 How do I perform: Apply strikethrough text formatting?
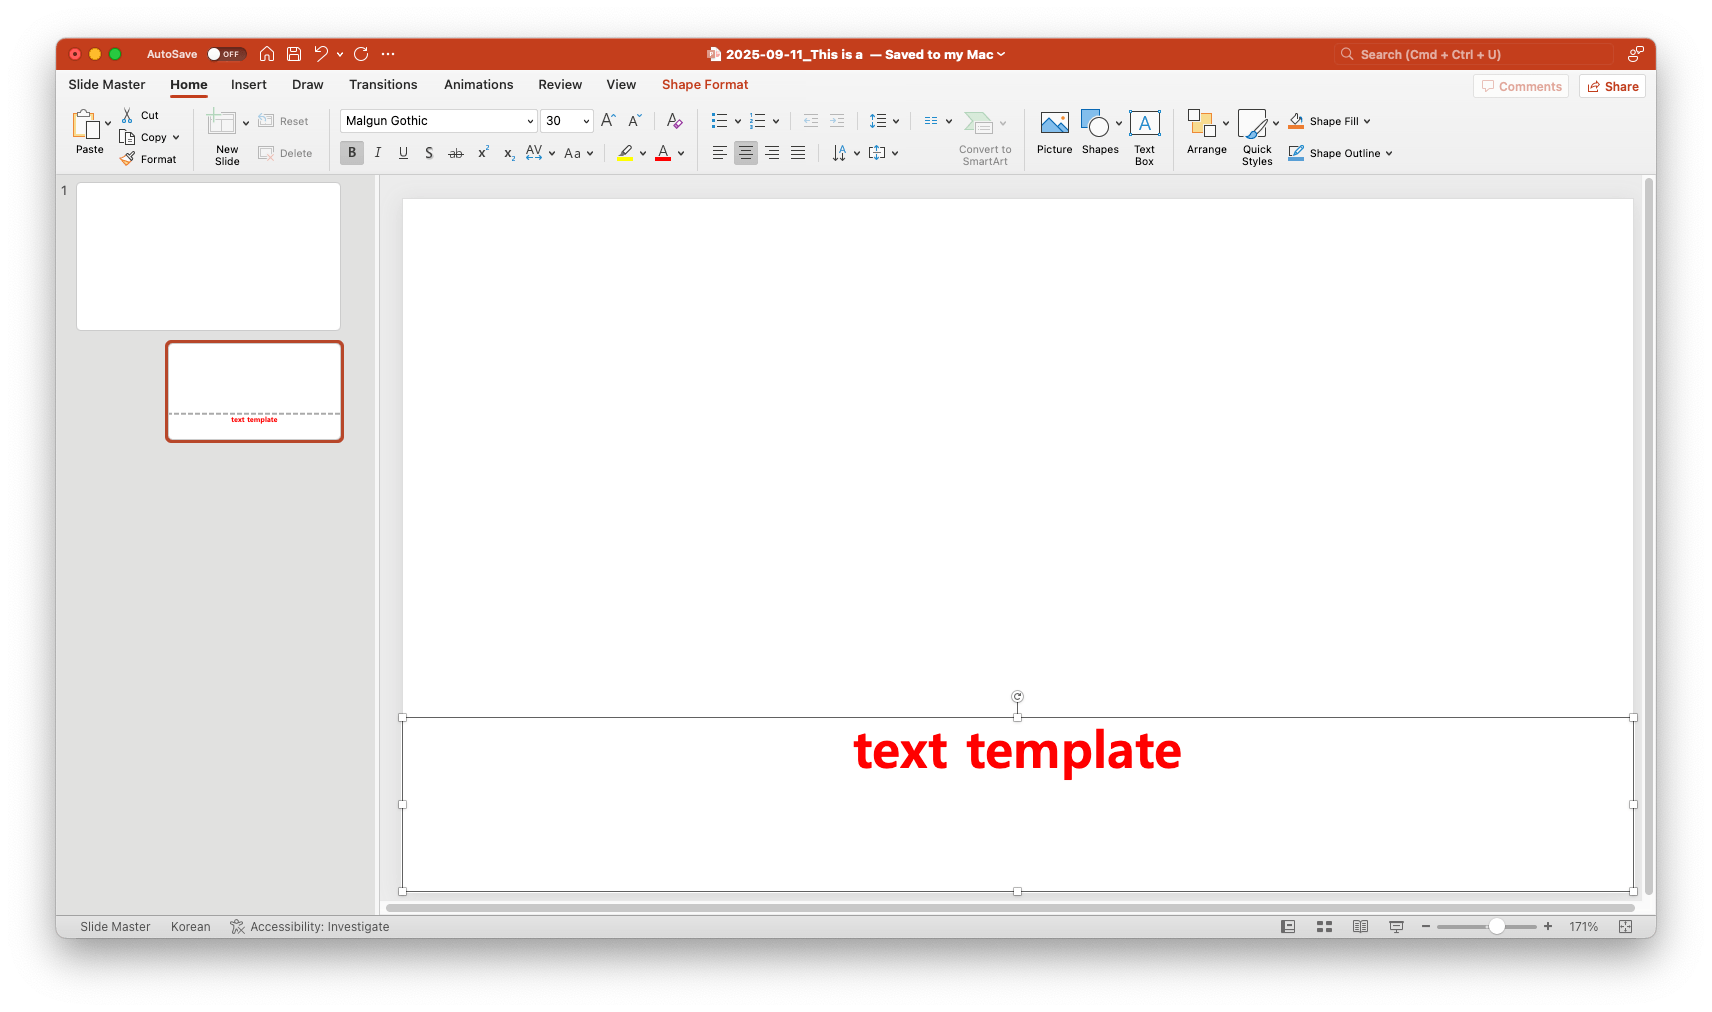click(455, 153)
